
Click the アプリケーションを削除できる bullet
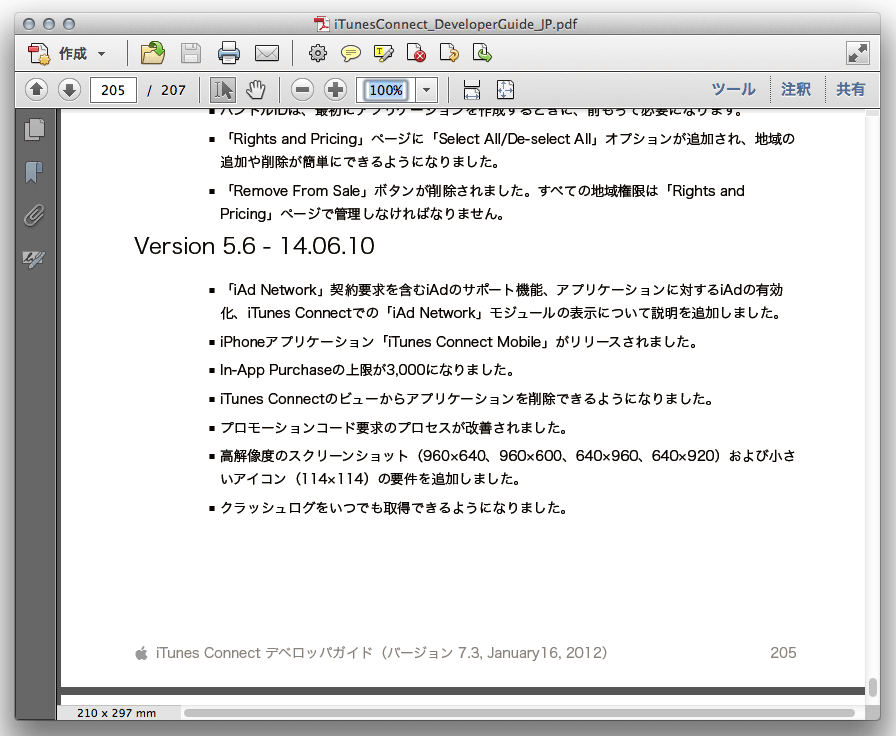[x=467, y=399]
